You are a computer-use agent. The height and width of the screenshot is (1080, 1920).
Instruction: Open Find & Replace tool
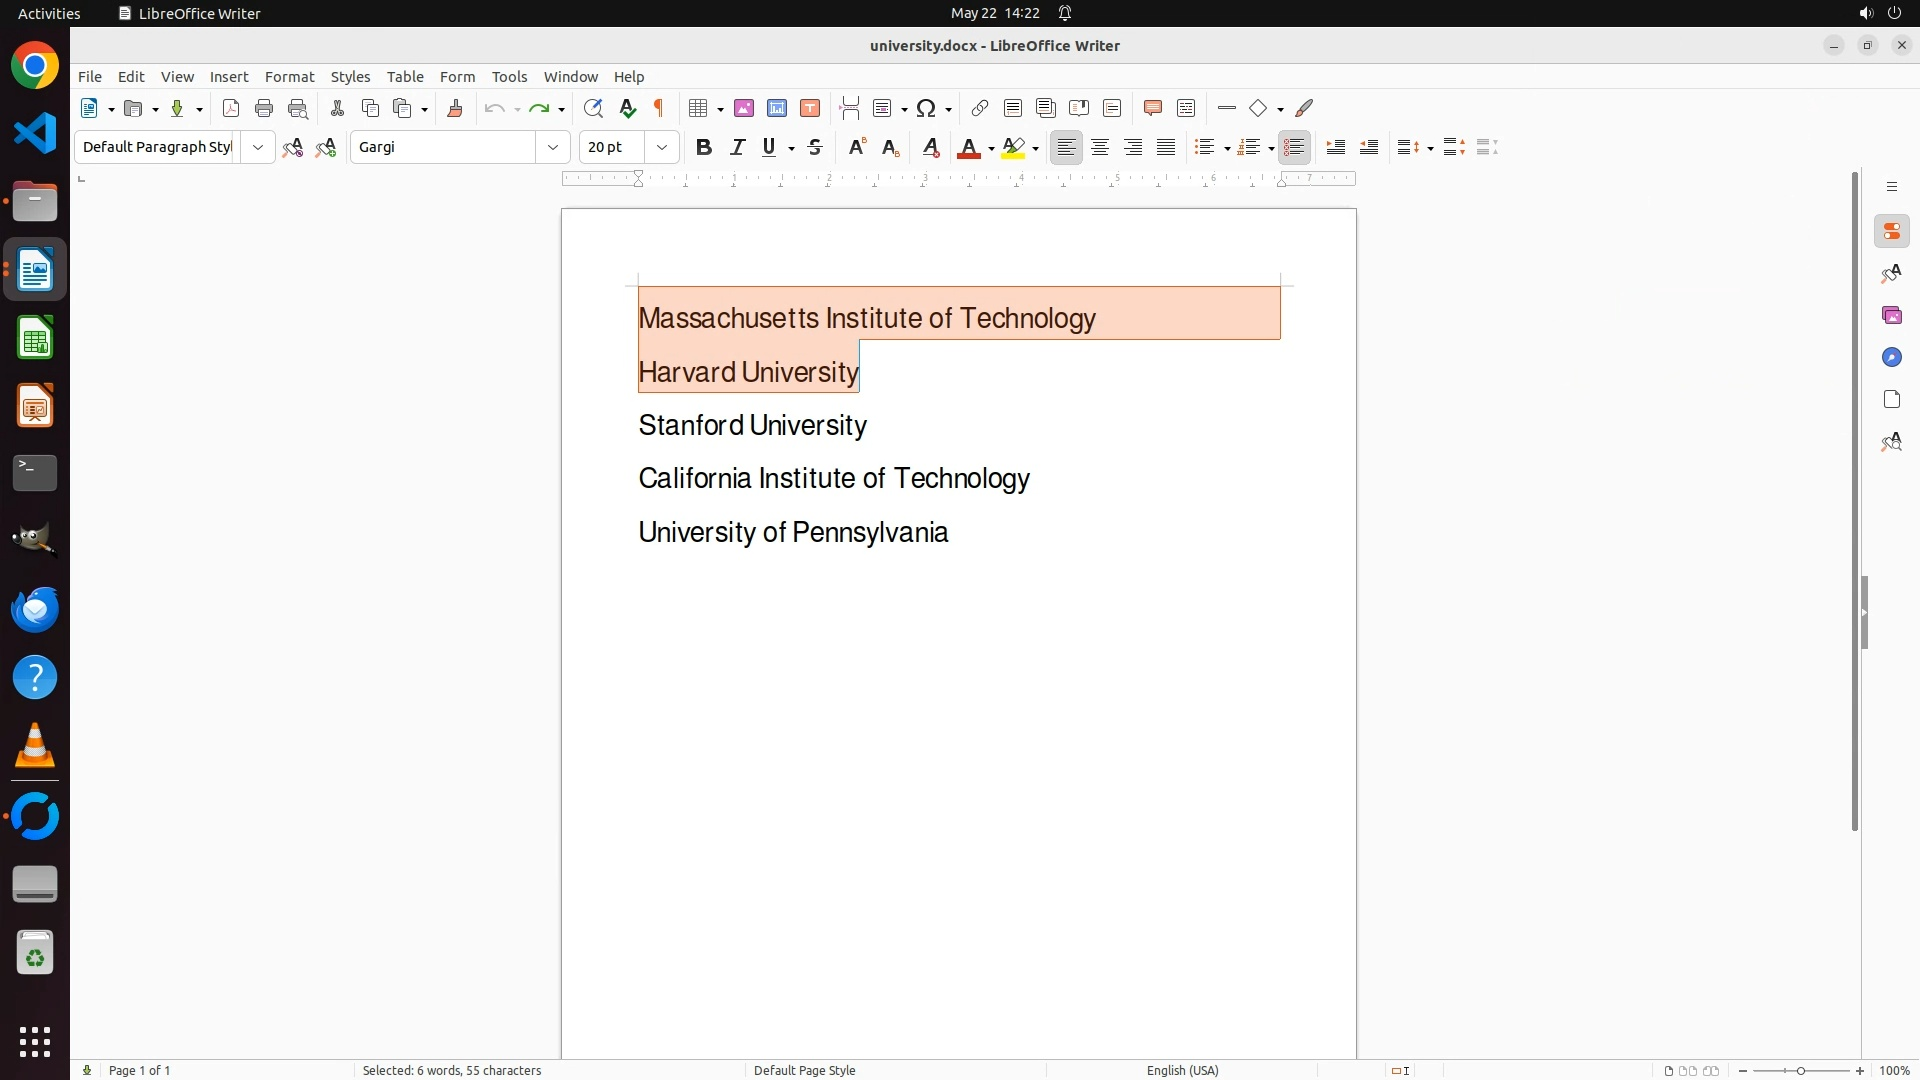pyautogui.click(x=593, y=108)
